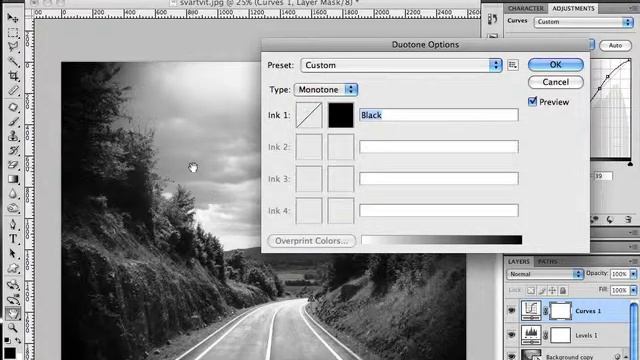The width and height of the screenshot is (640, 360).
Task: Select the Pen tool
Action: click(x=13, y=224)
